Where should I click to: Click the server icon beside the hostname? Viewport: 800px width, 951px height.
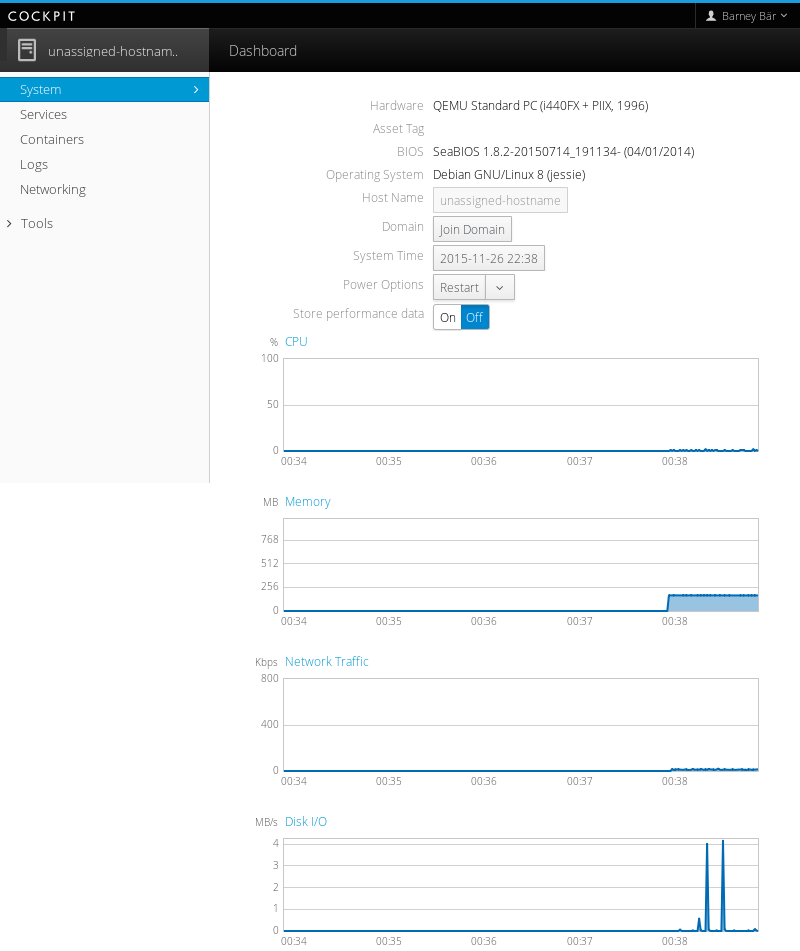(x=27, y=50)
